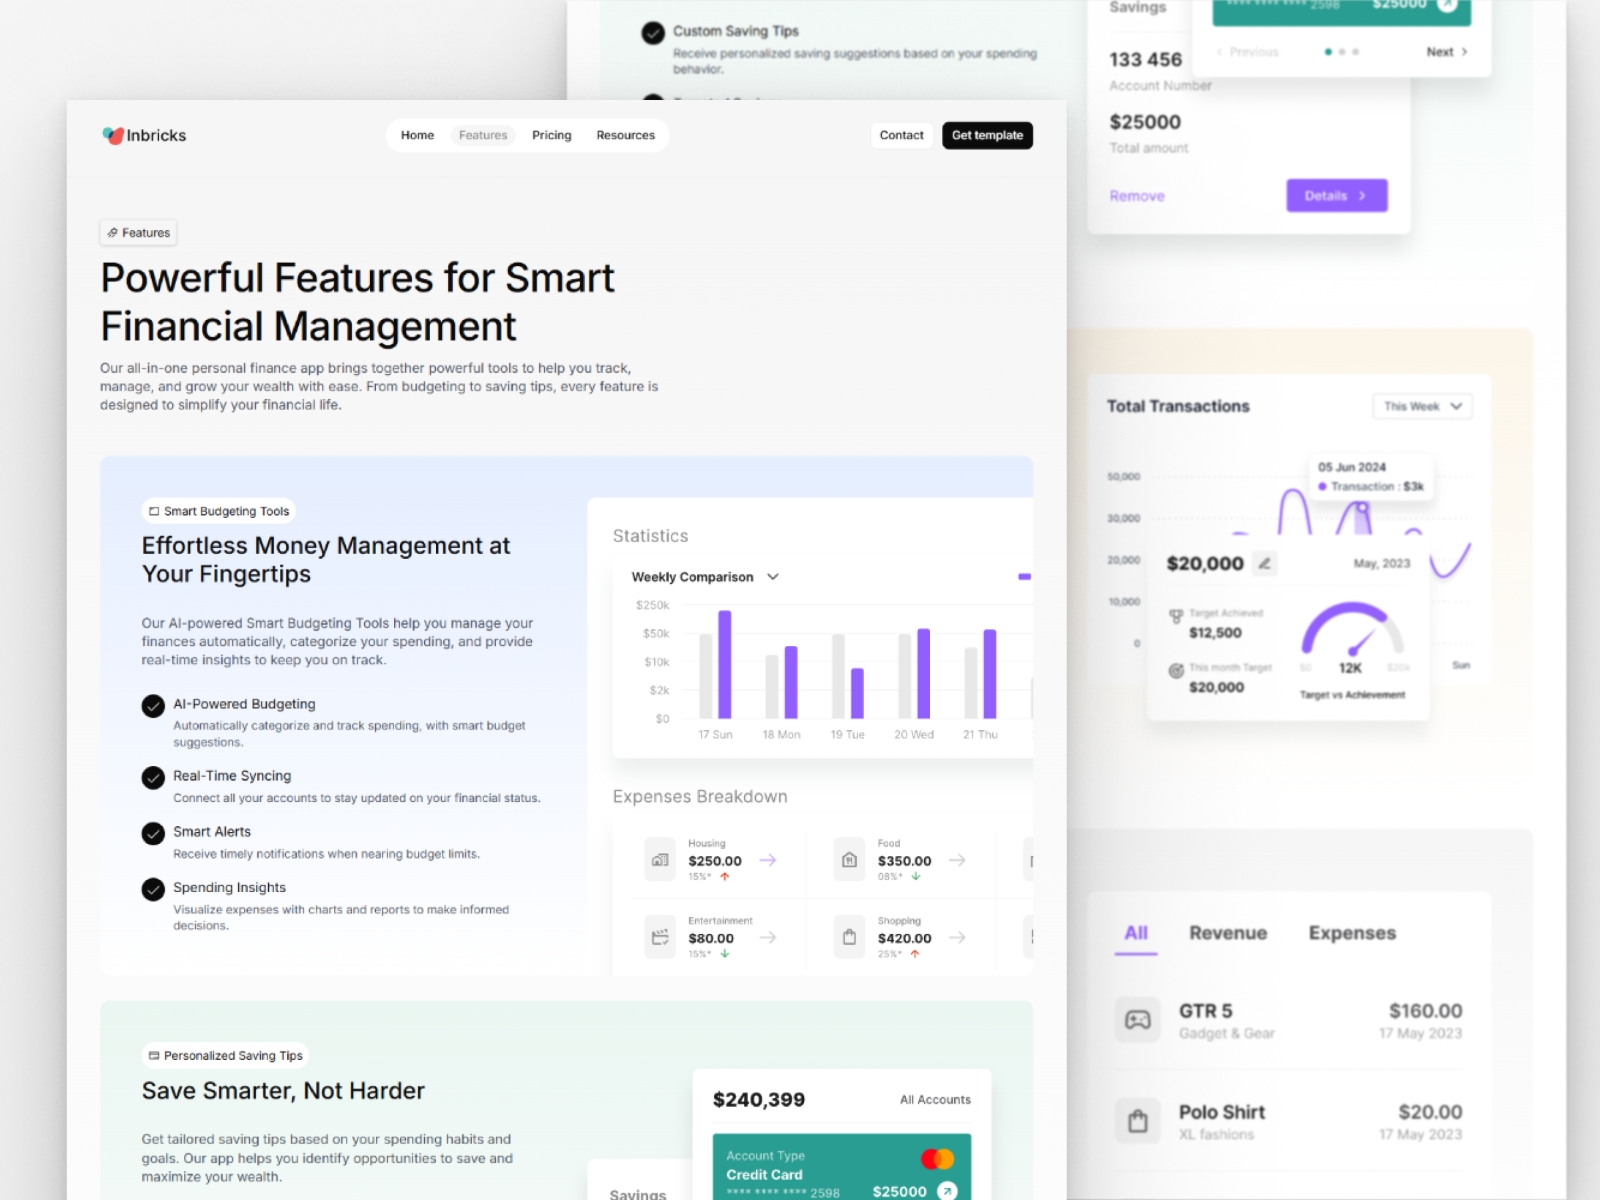Click the Shopping bag icon in Expenses Breakdown
Viewport: 1600px width, 1200px height.
[x=849, y=937]
